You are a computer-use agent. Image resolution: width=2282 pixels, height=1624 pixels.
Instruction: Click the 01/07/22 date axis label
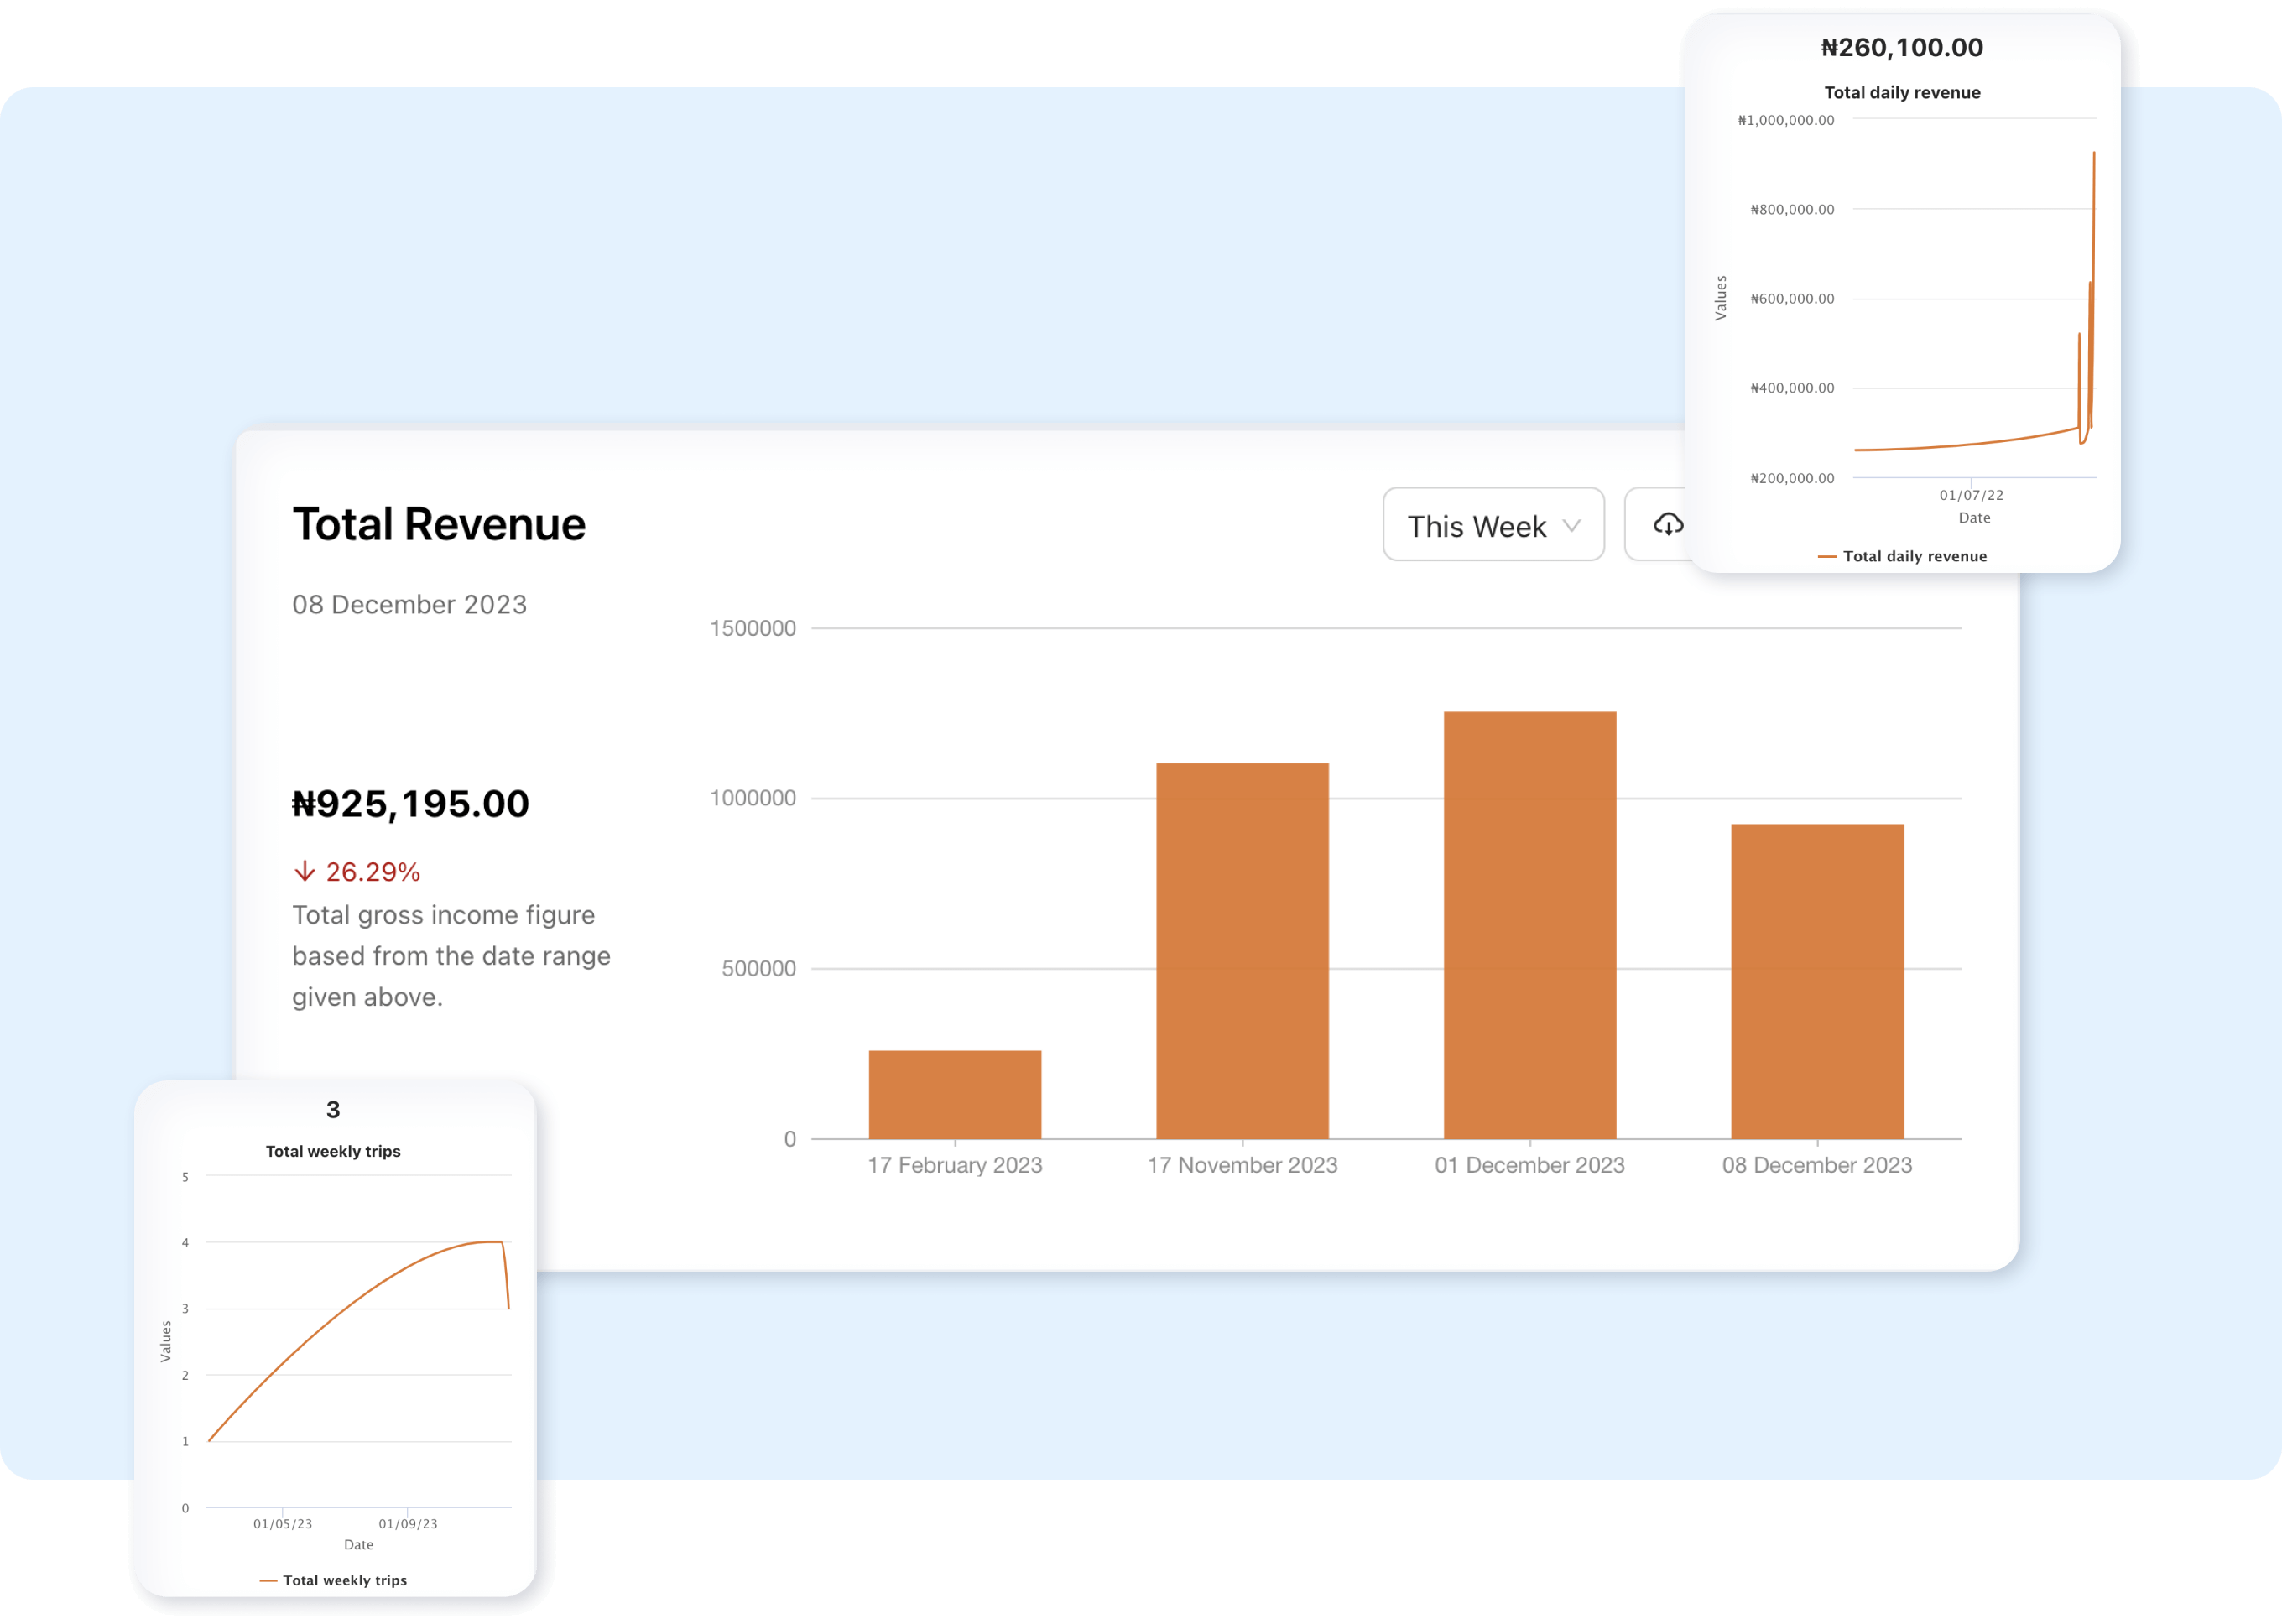tap(1970, 495)
